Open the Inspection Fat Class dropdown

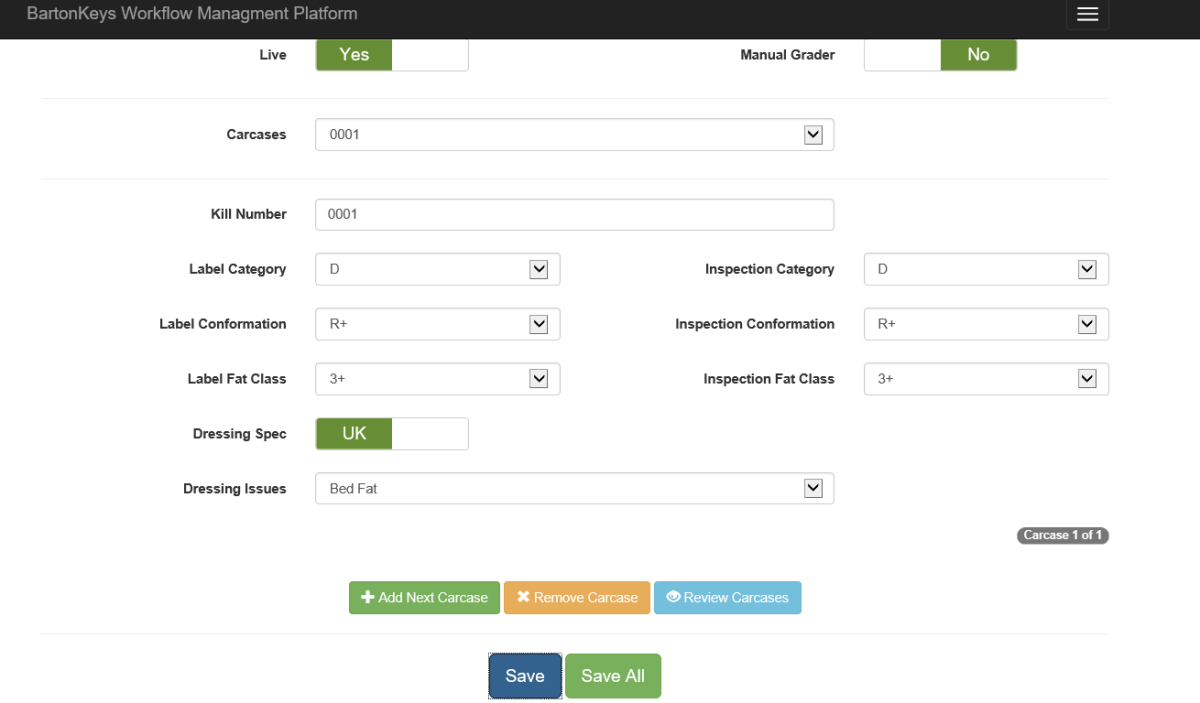[x=1087, y=379]
